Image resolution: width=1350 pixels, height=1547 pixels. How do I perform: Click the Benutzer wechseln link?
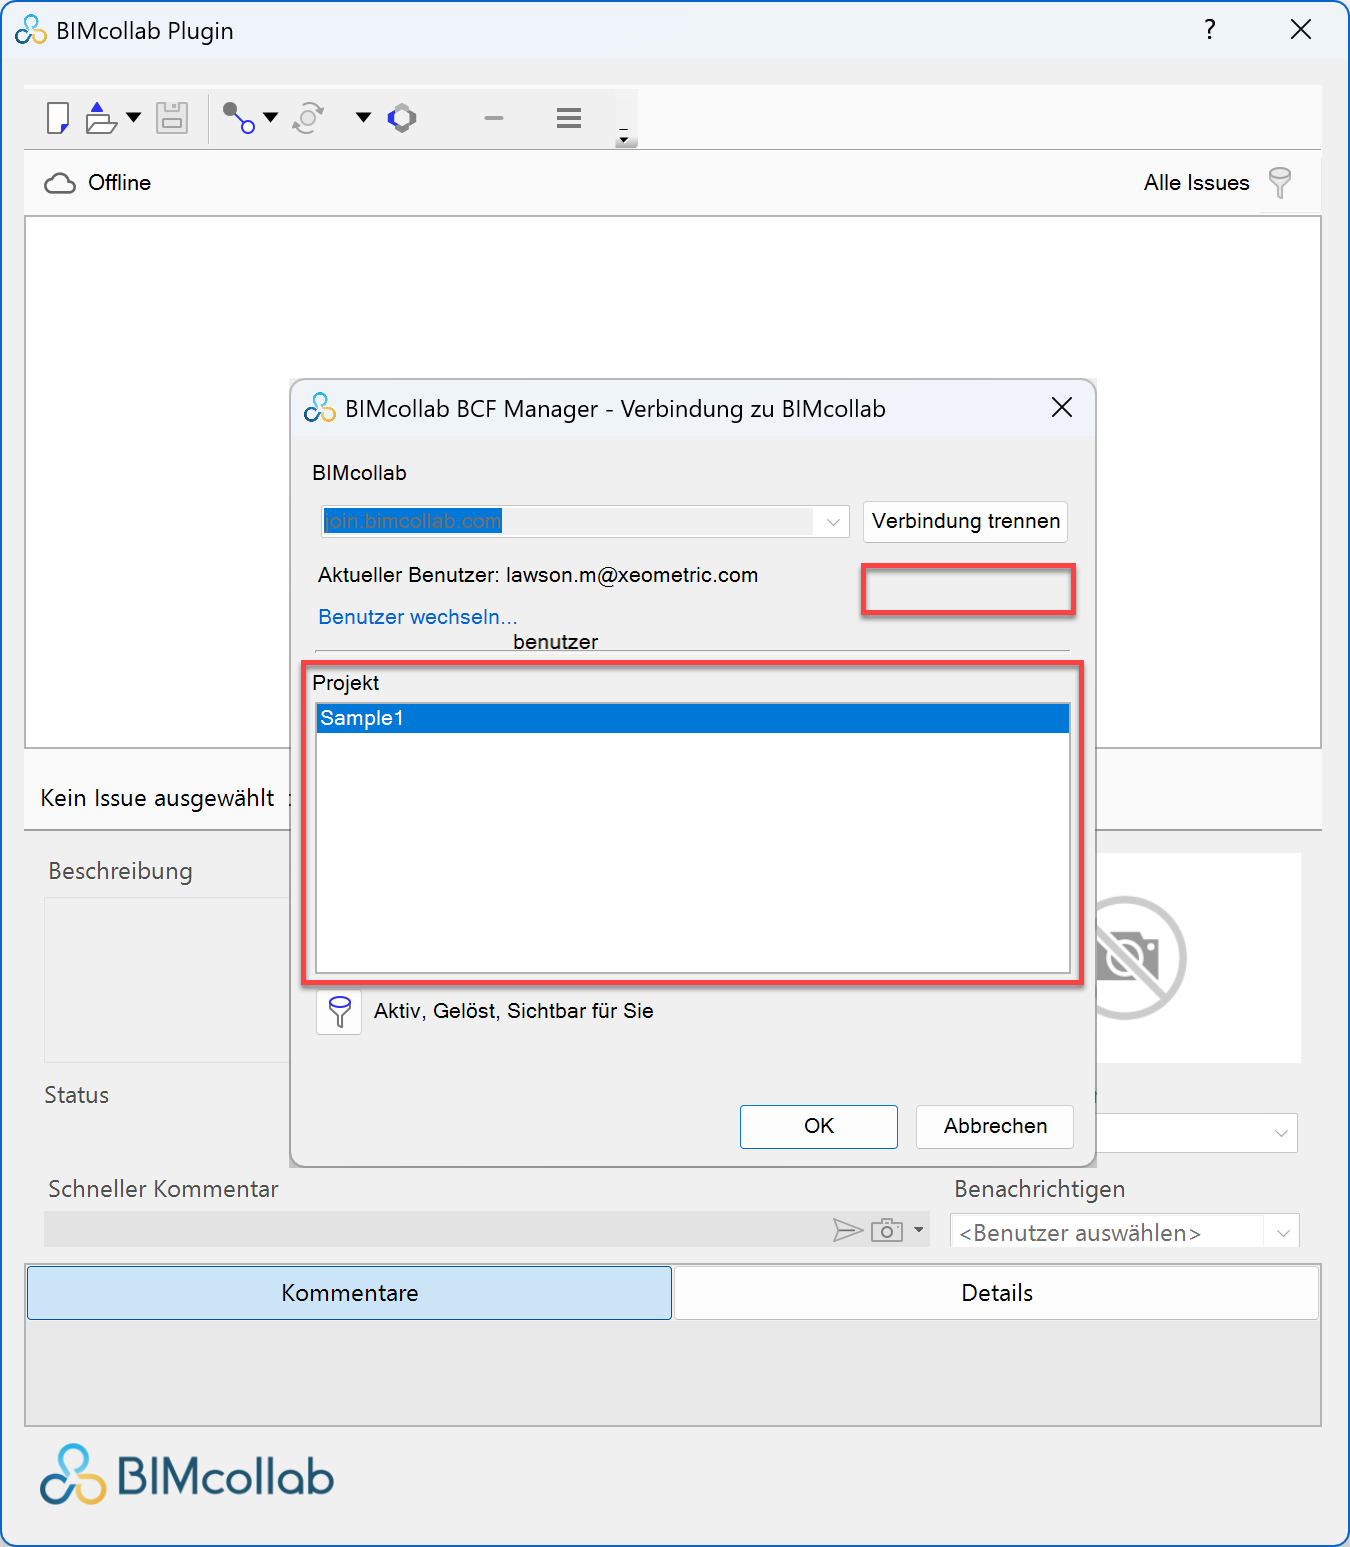tap(417, 617)
